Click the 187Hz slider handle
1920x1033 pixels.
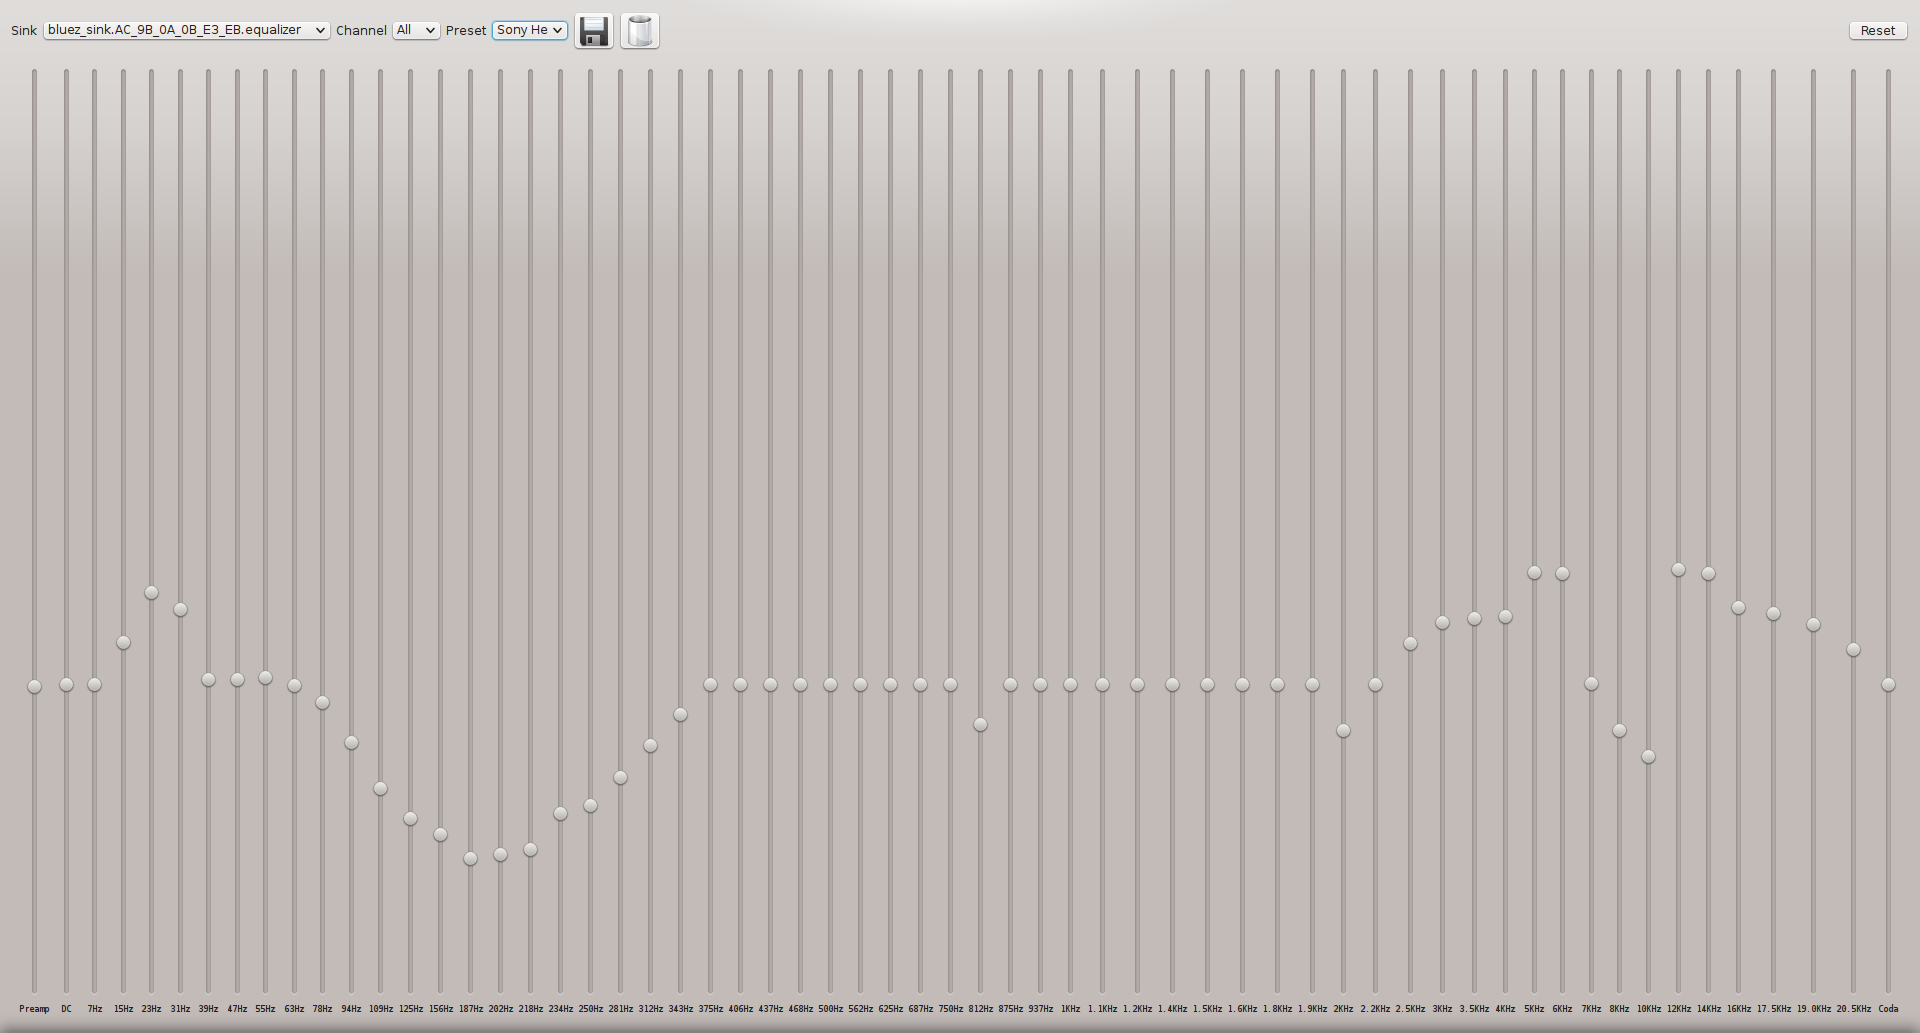click(470, 858)
